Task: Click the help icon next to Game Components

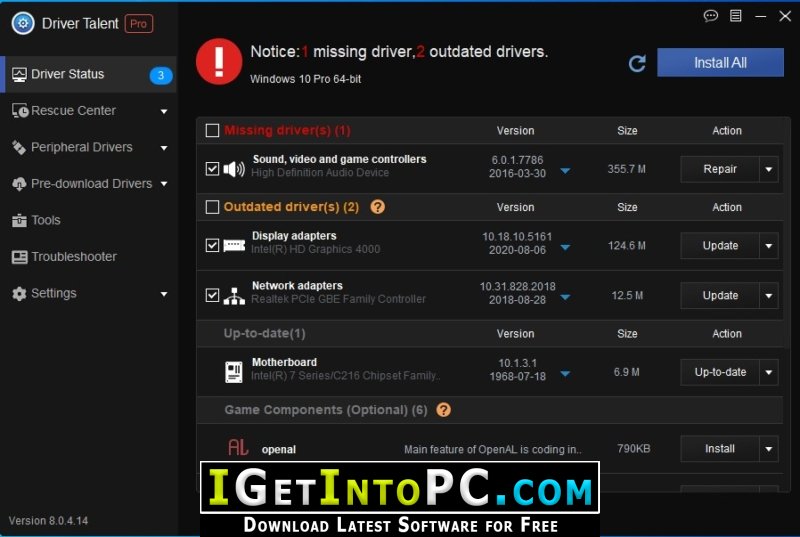Action: click(x=444, y=410)
